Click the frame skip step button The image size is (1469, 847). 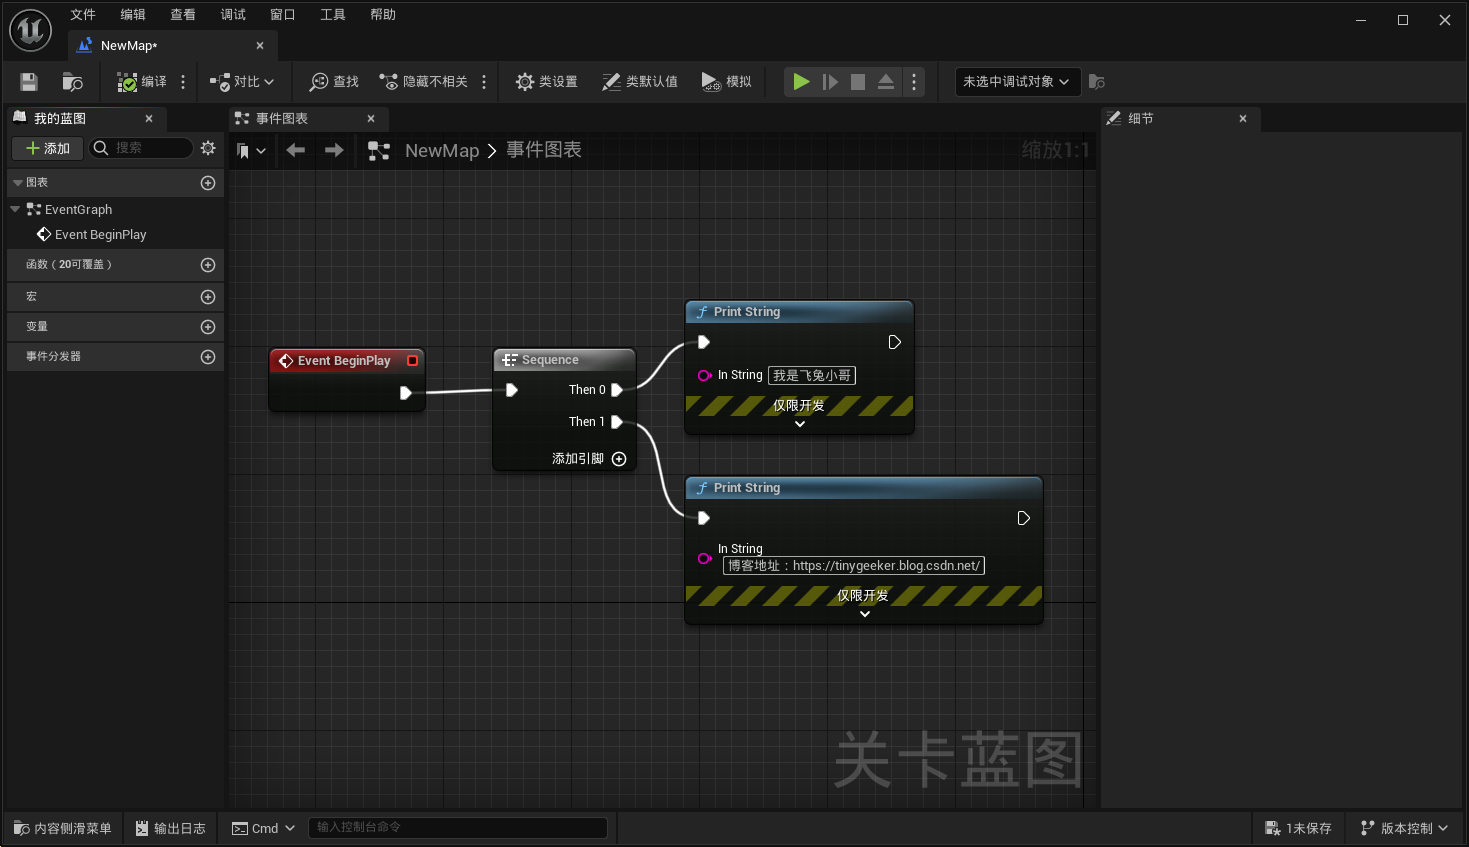(830, 82)
